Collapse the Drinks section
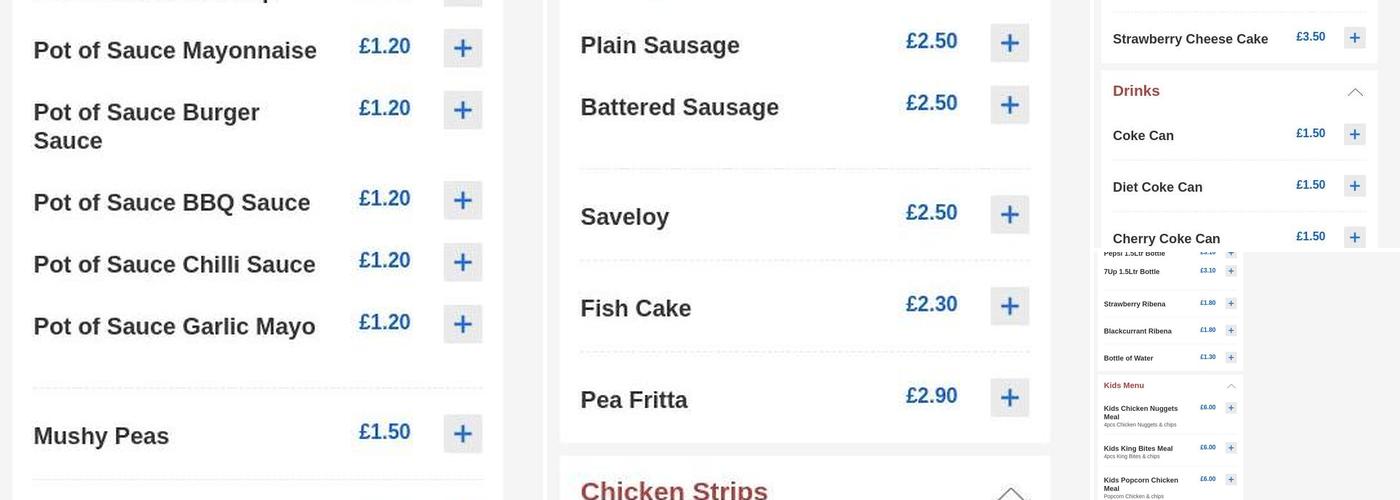The width and height of the screenshot is (1400, 500). tap(1354, 92)
